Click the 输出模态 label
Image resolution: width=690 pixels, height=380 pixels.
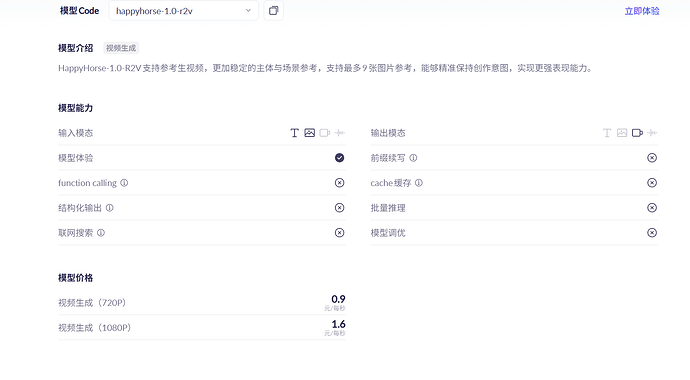(388, 133)
